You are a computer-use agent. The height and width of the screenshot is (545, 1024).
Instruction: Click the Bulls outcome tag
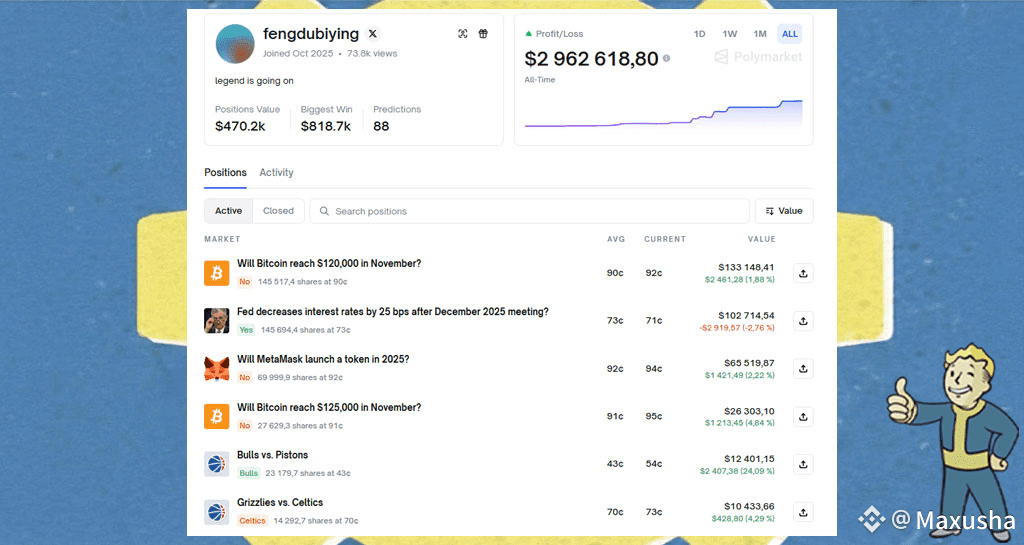(x=248, y=473)
